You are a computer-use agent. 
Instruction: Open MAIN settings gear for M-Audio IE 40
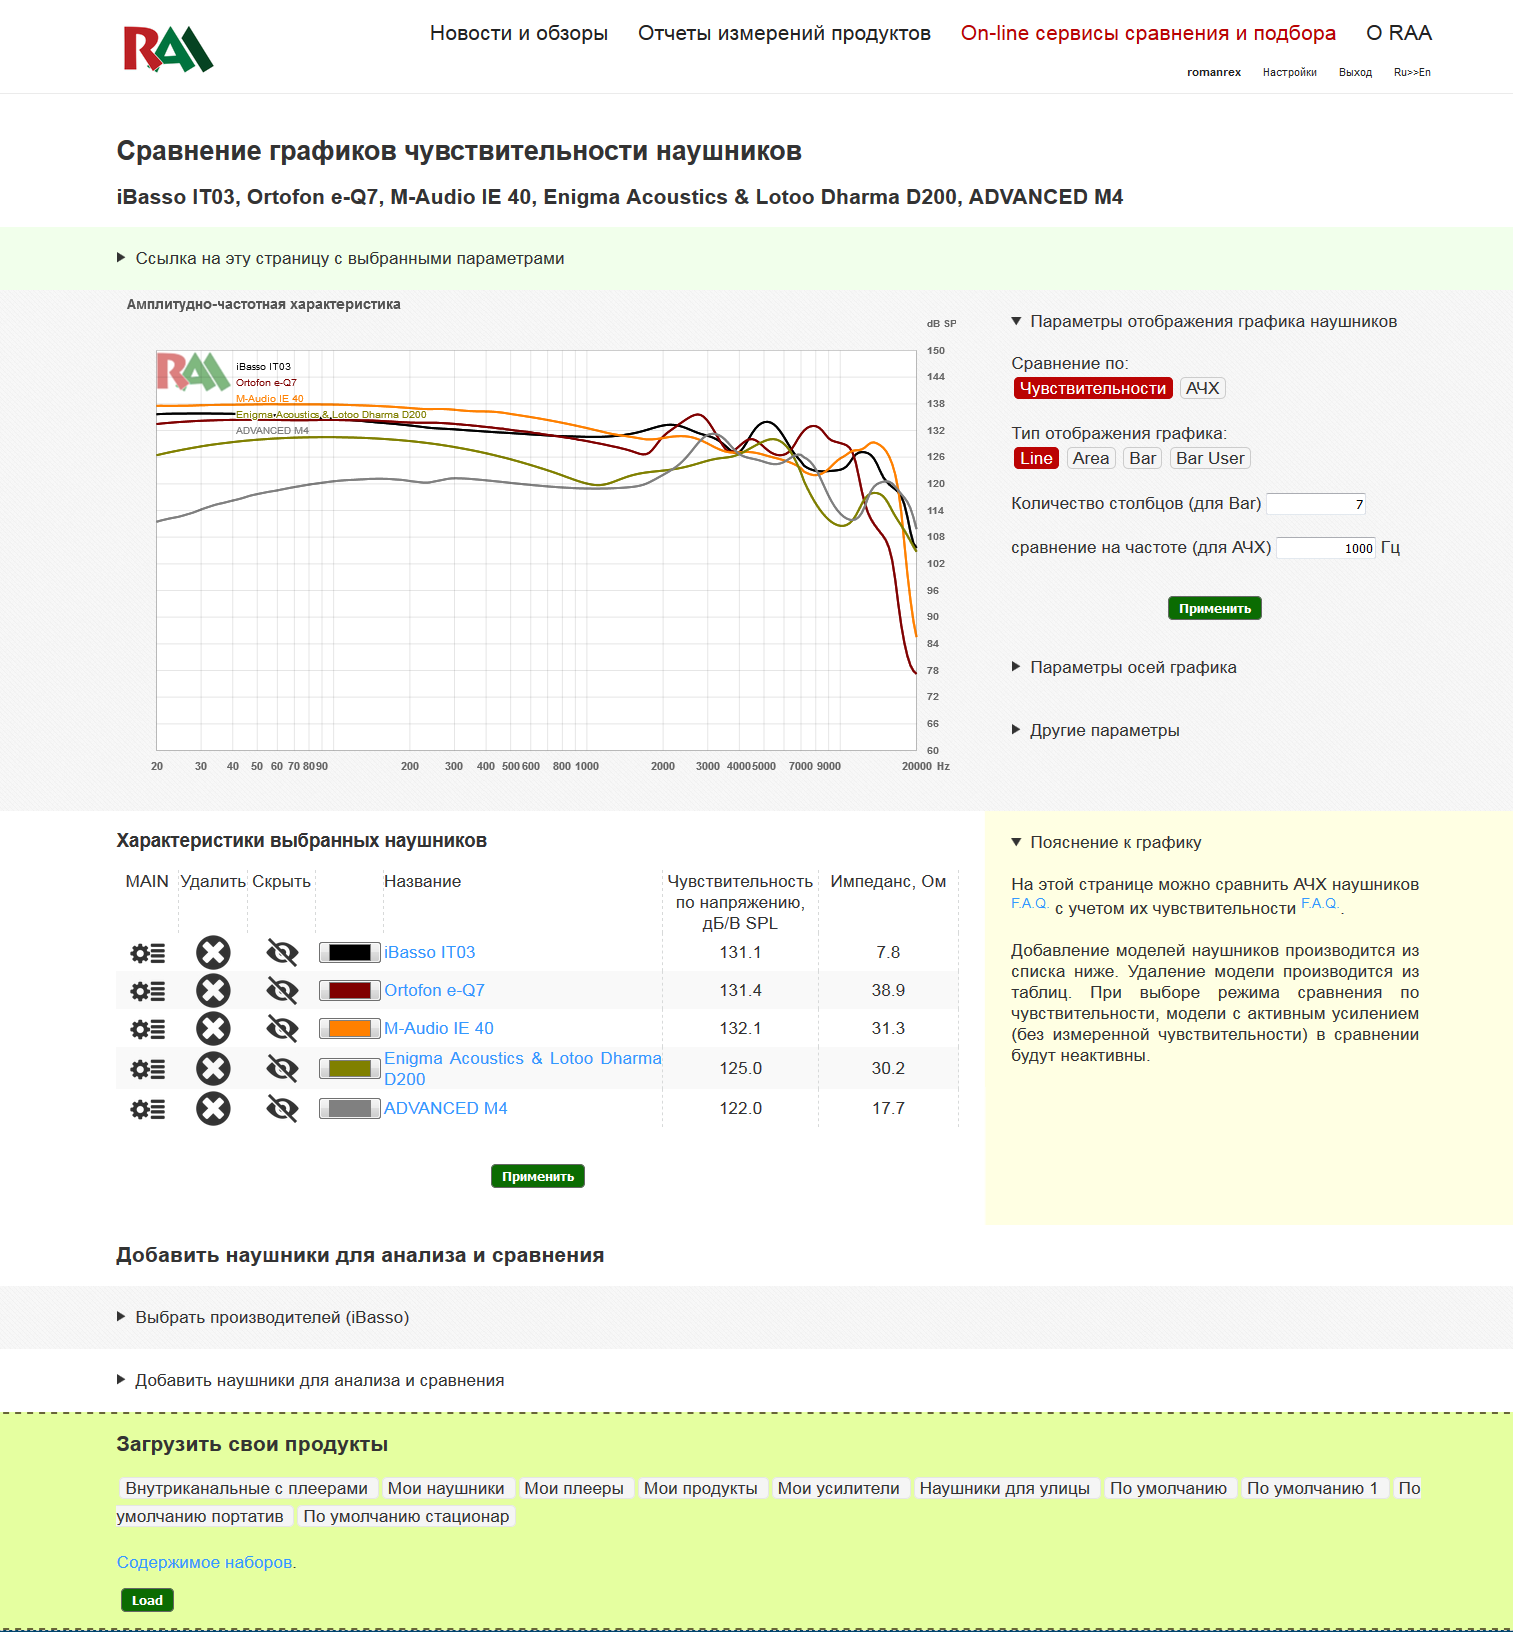pyautogui.click(x=147, y=1029)
